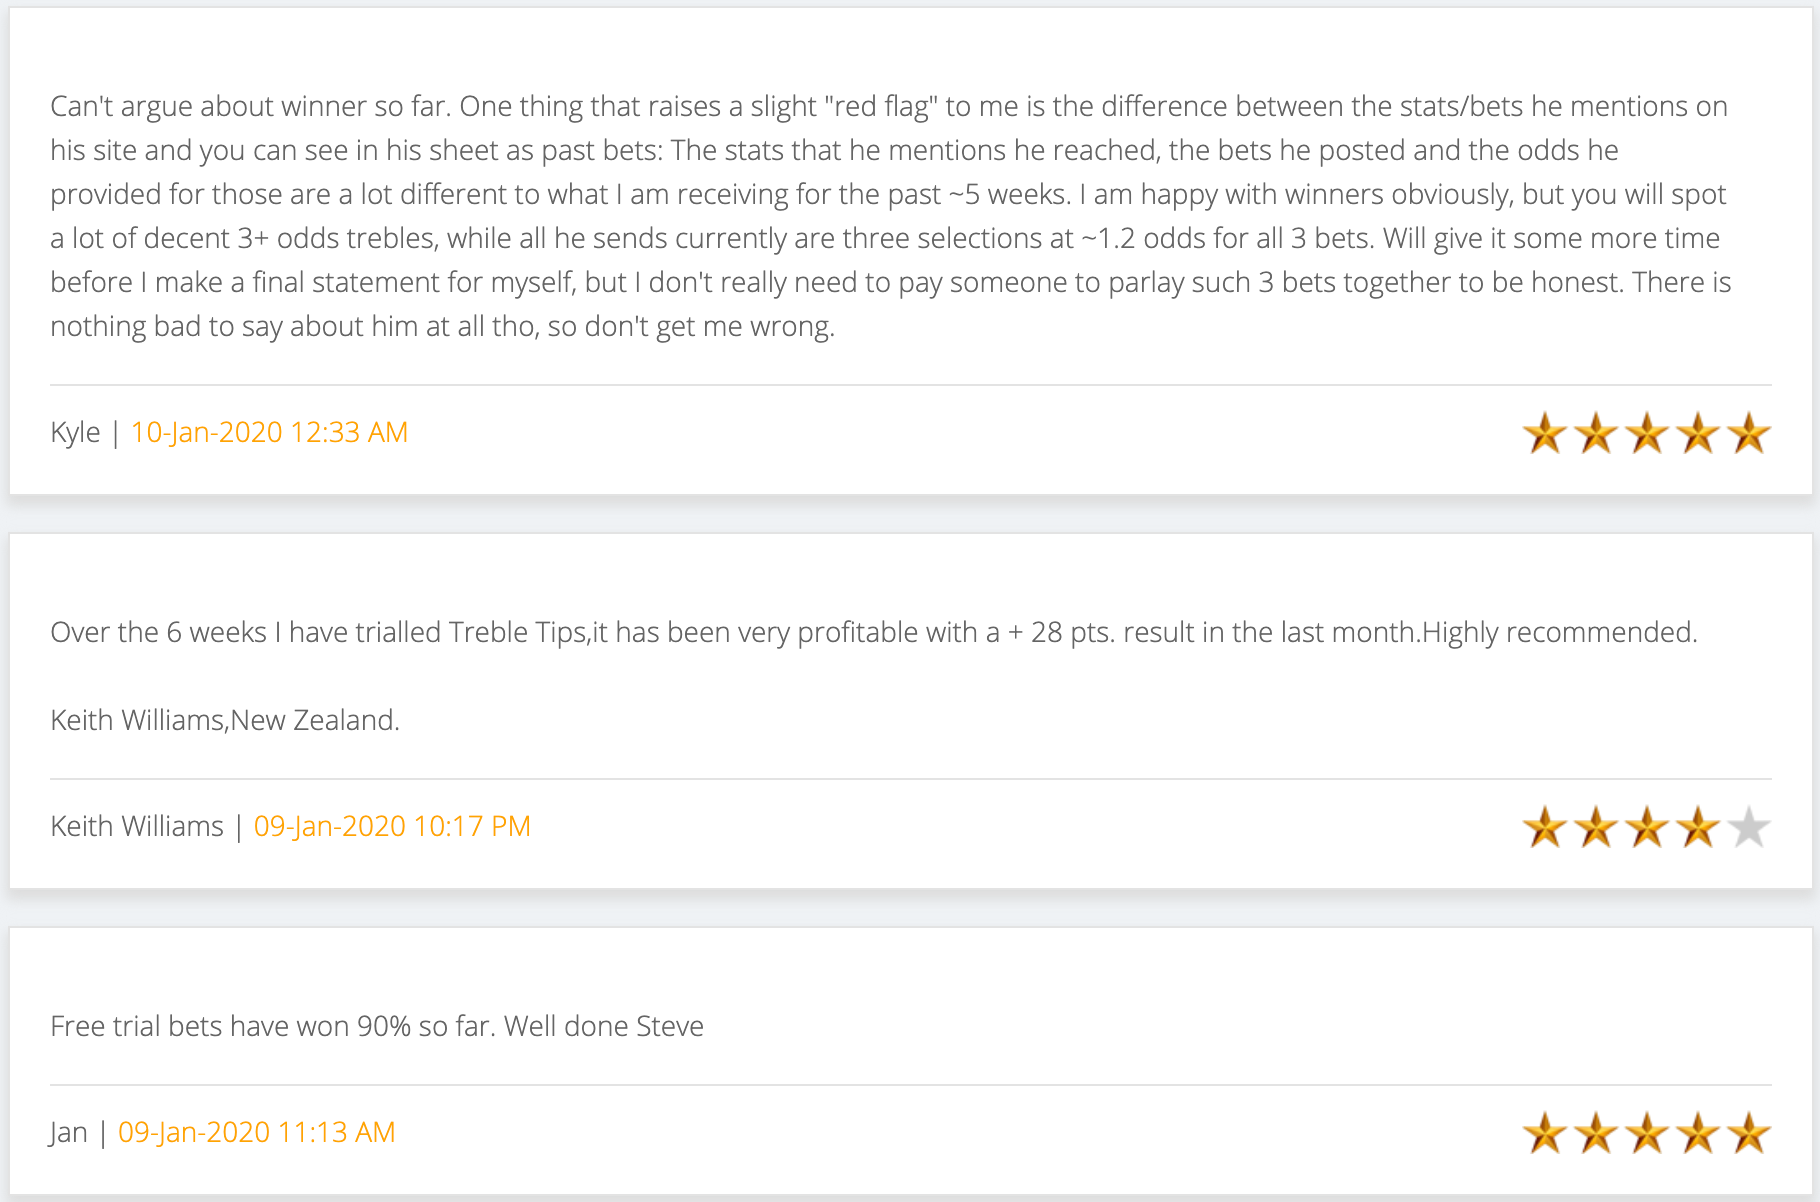Click the reviewer name Jan

click(x=68, y=1132)
